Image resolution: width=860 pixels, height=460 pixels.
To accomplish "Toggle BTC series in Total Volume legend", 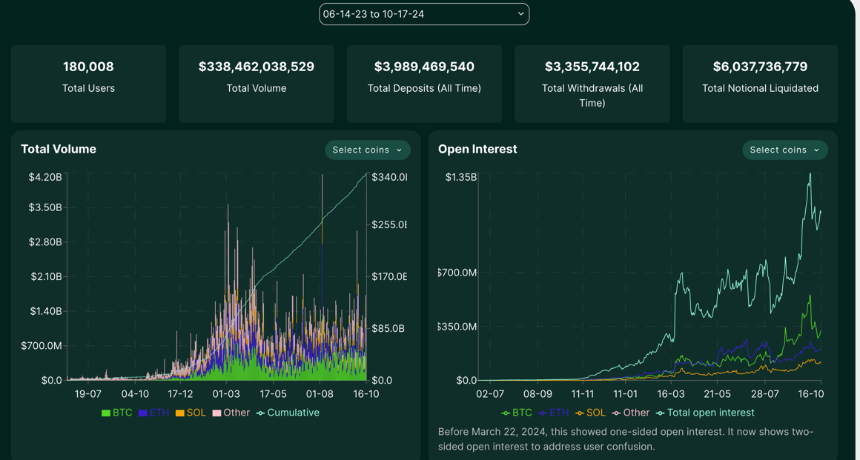I will point(117,412).
